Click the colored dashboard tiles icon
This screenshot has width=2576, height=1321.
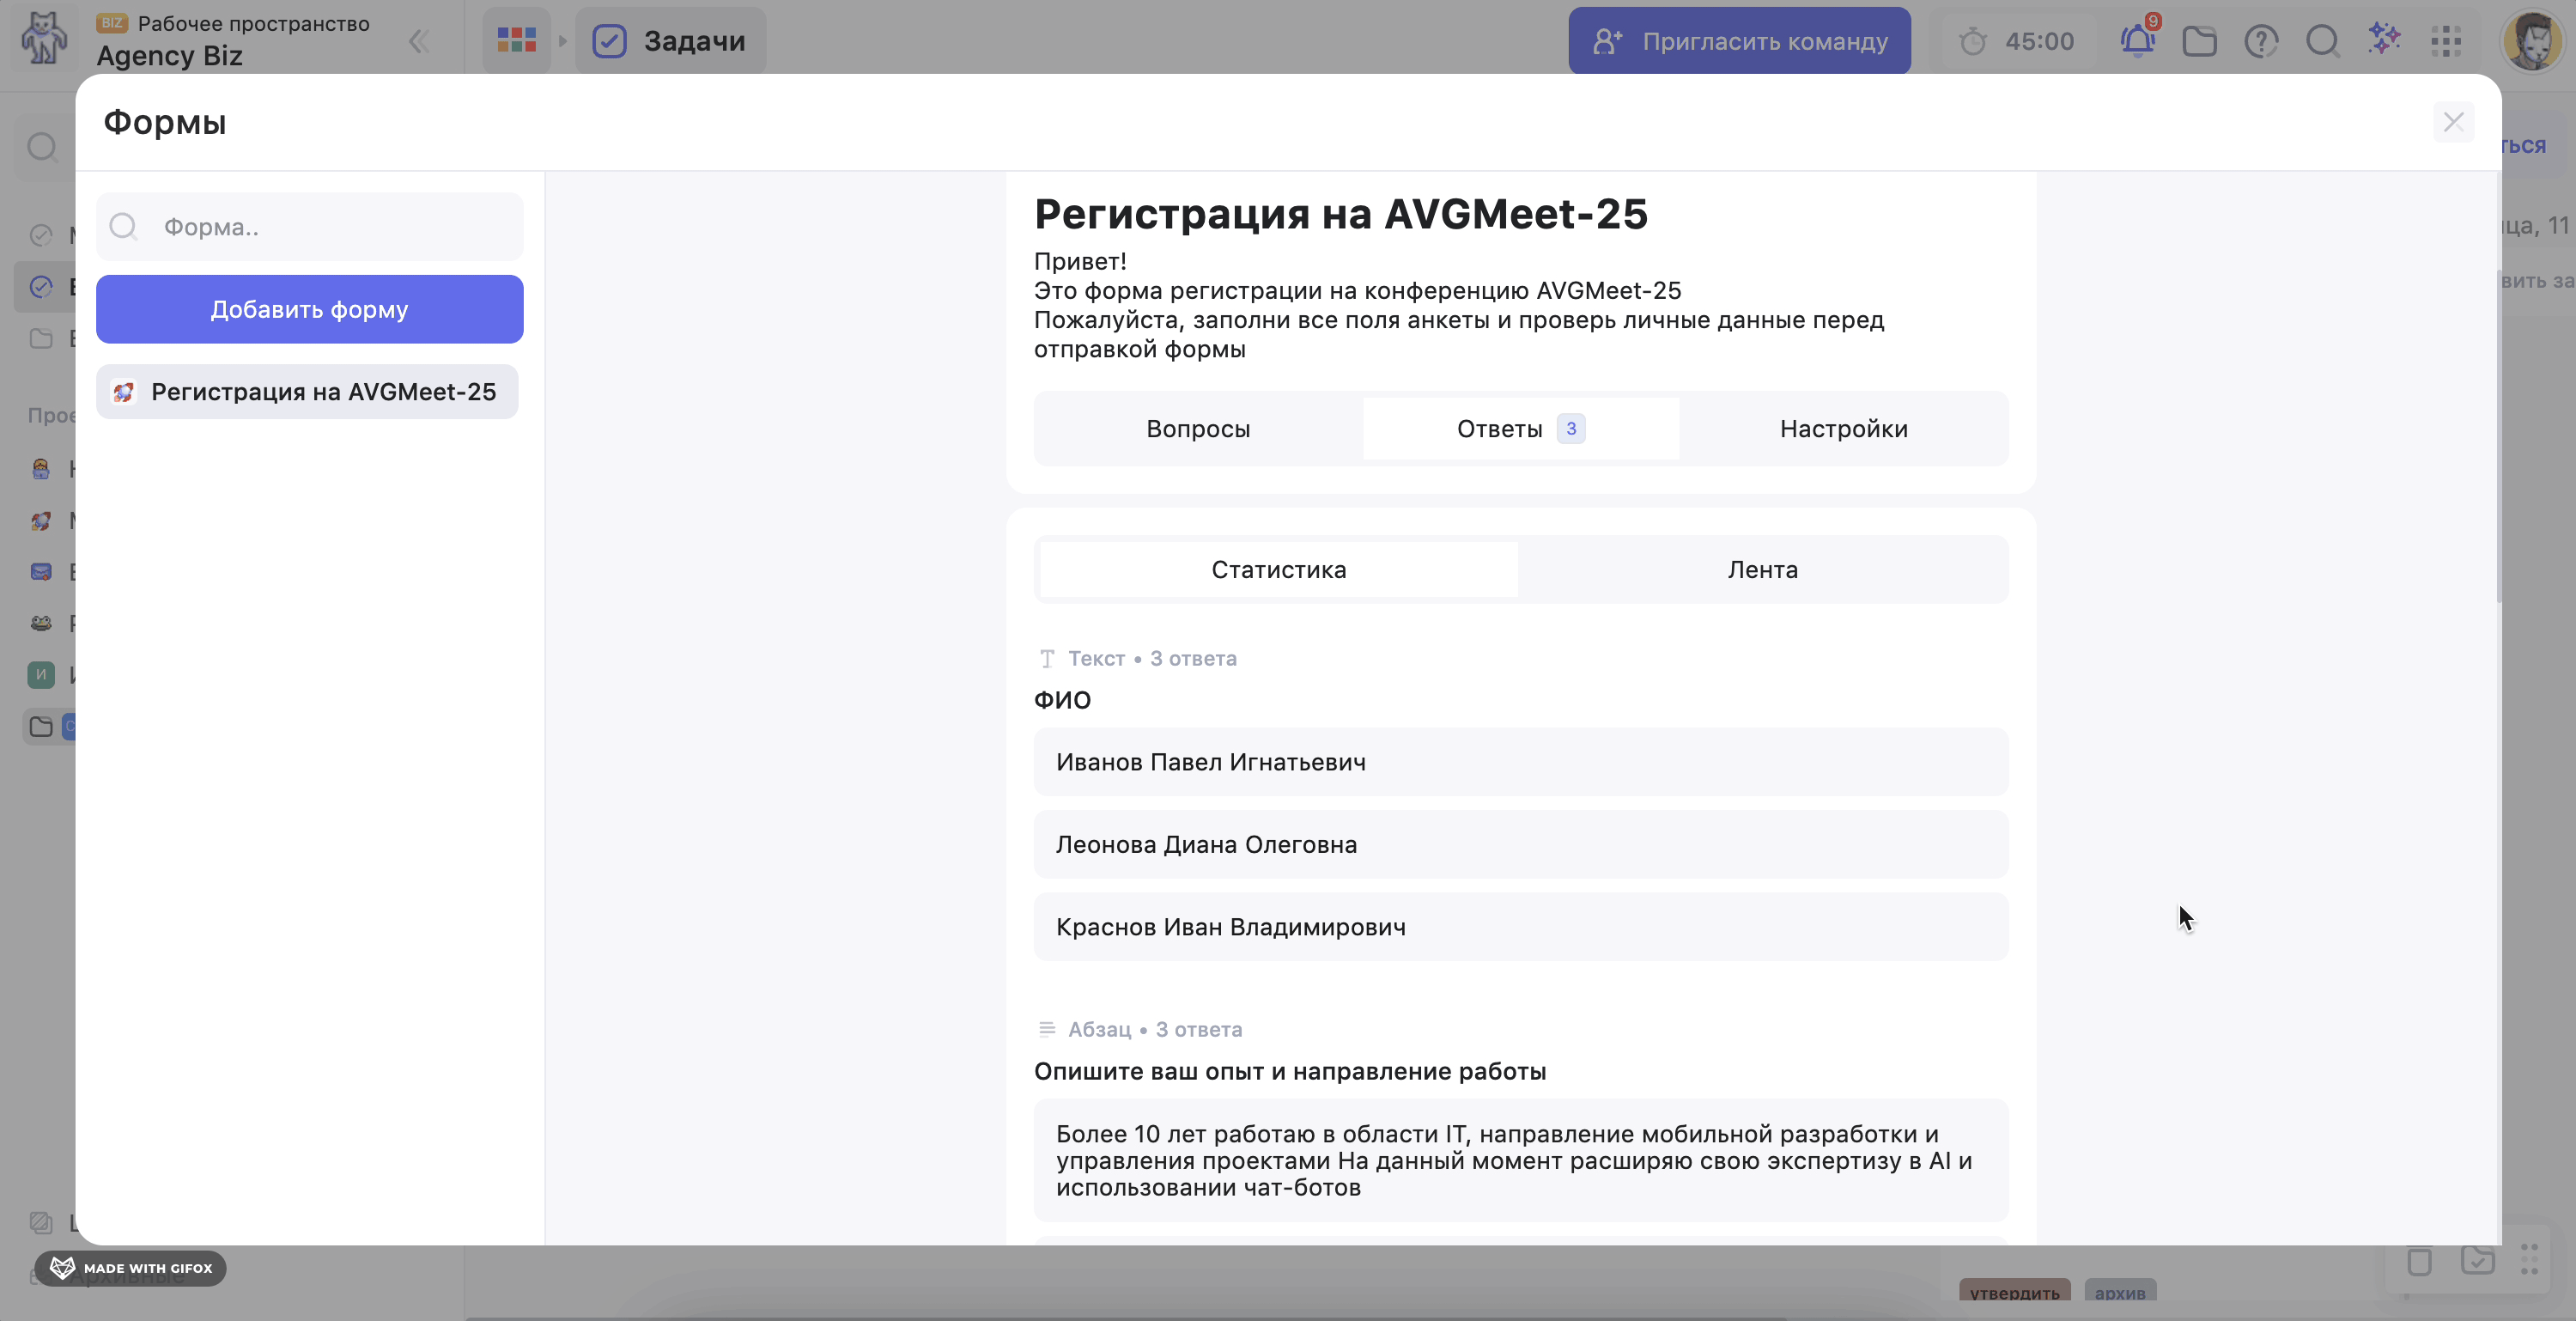(x=517, y=41)
